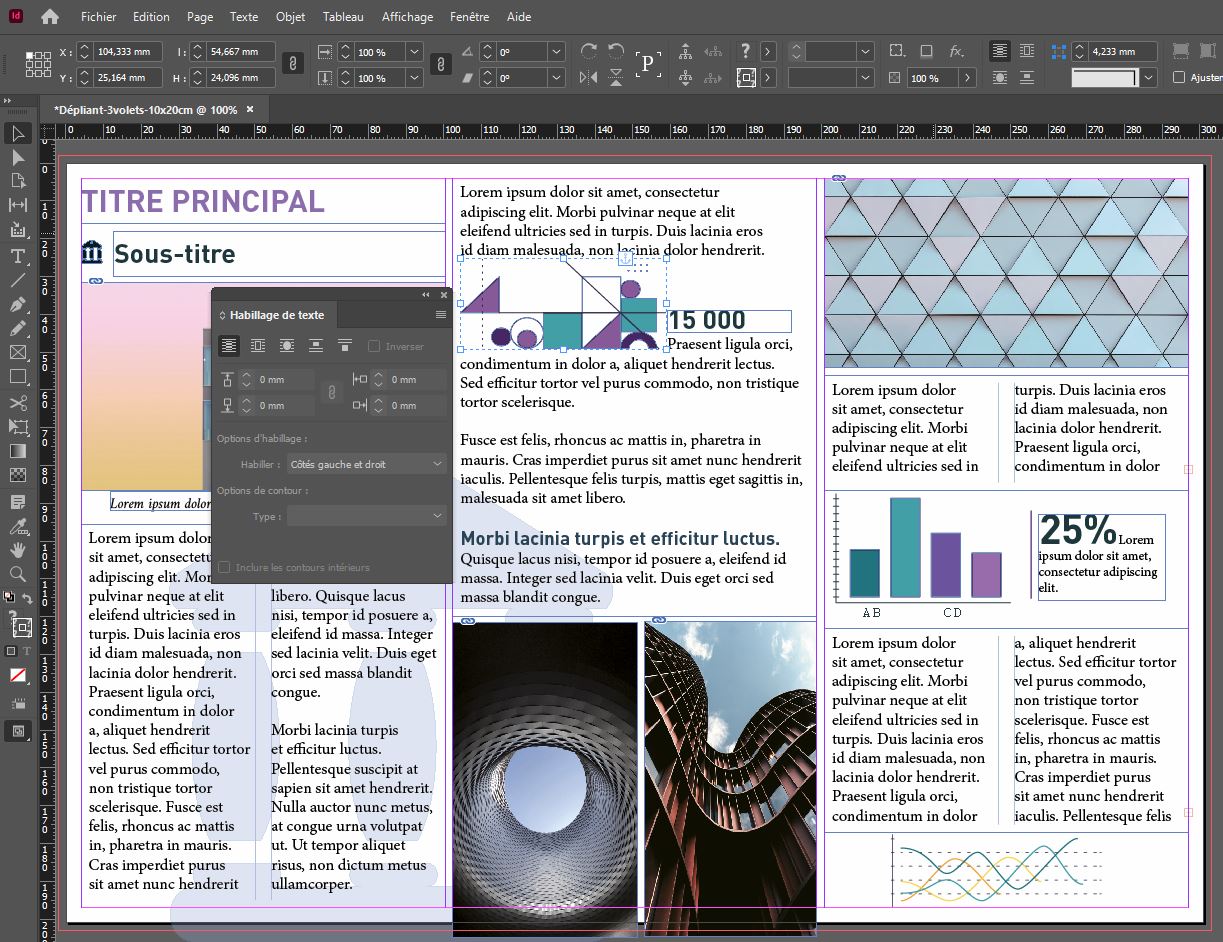The height and width of the screenshot is (942, 1223).
Task: Select the Note tool
Action: click(x=18, y=501)
